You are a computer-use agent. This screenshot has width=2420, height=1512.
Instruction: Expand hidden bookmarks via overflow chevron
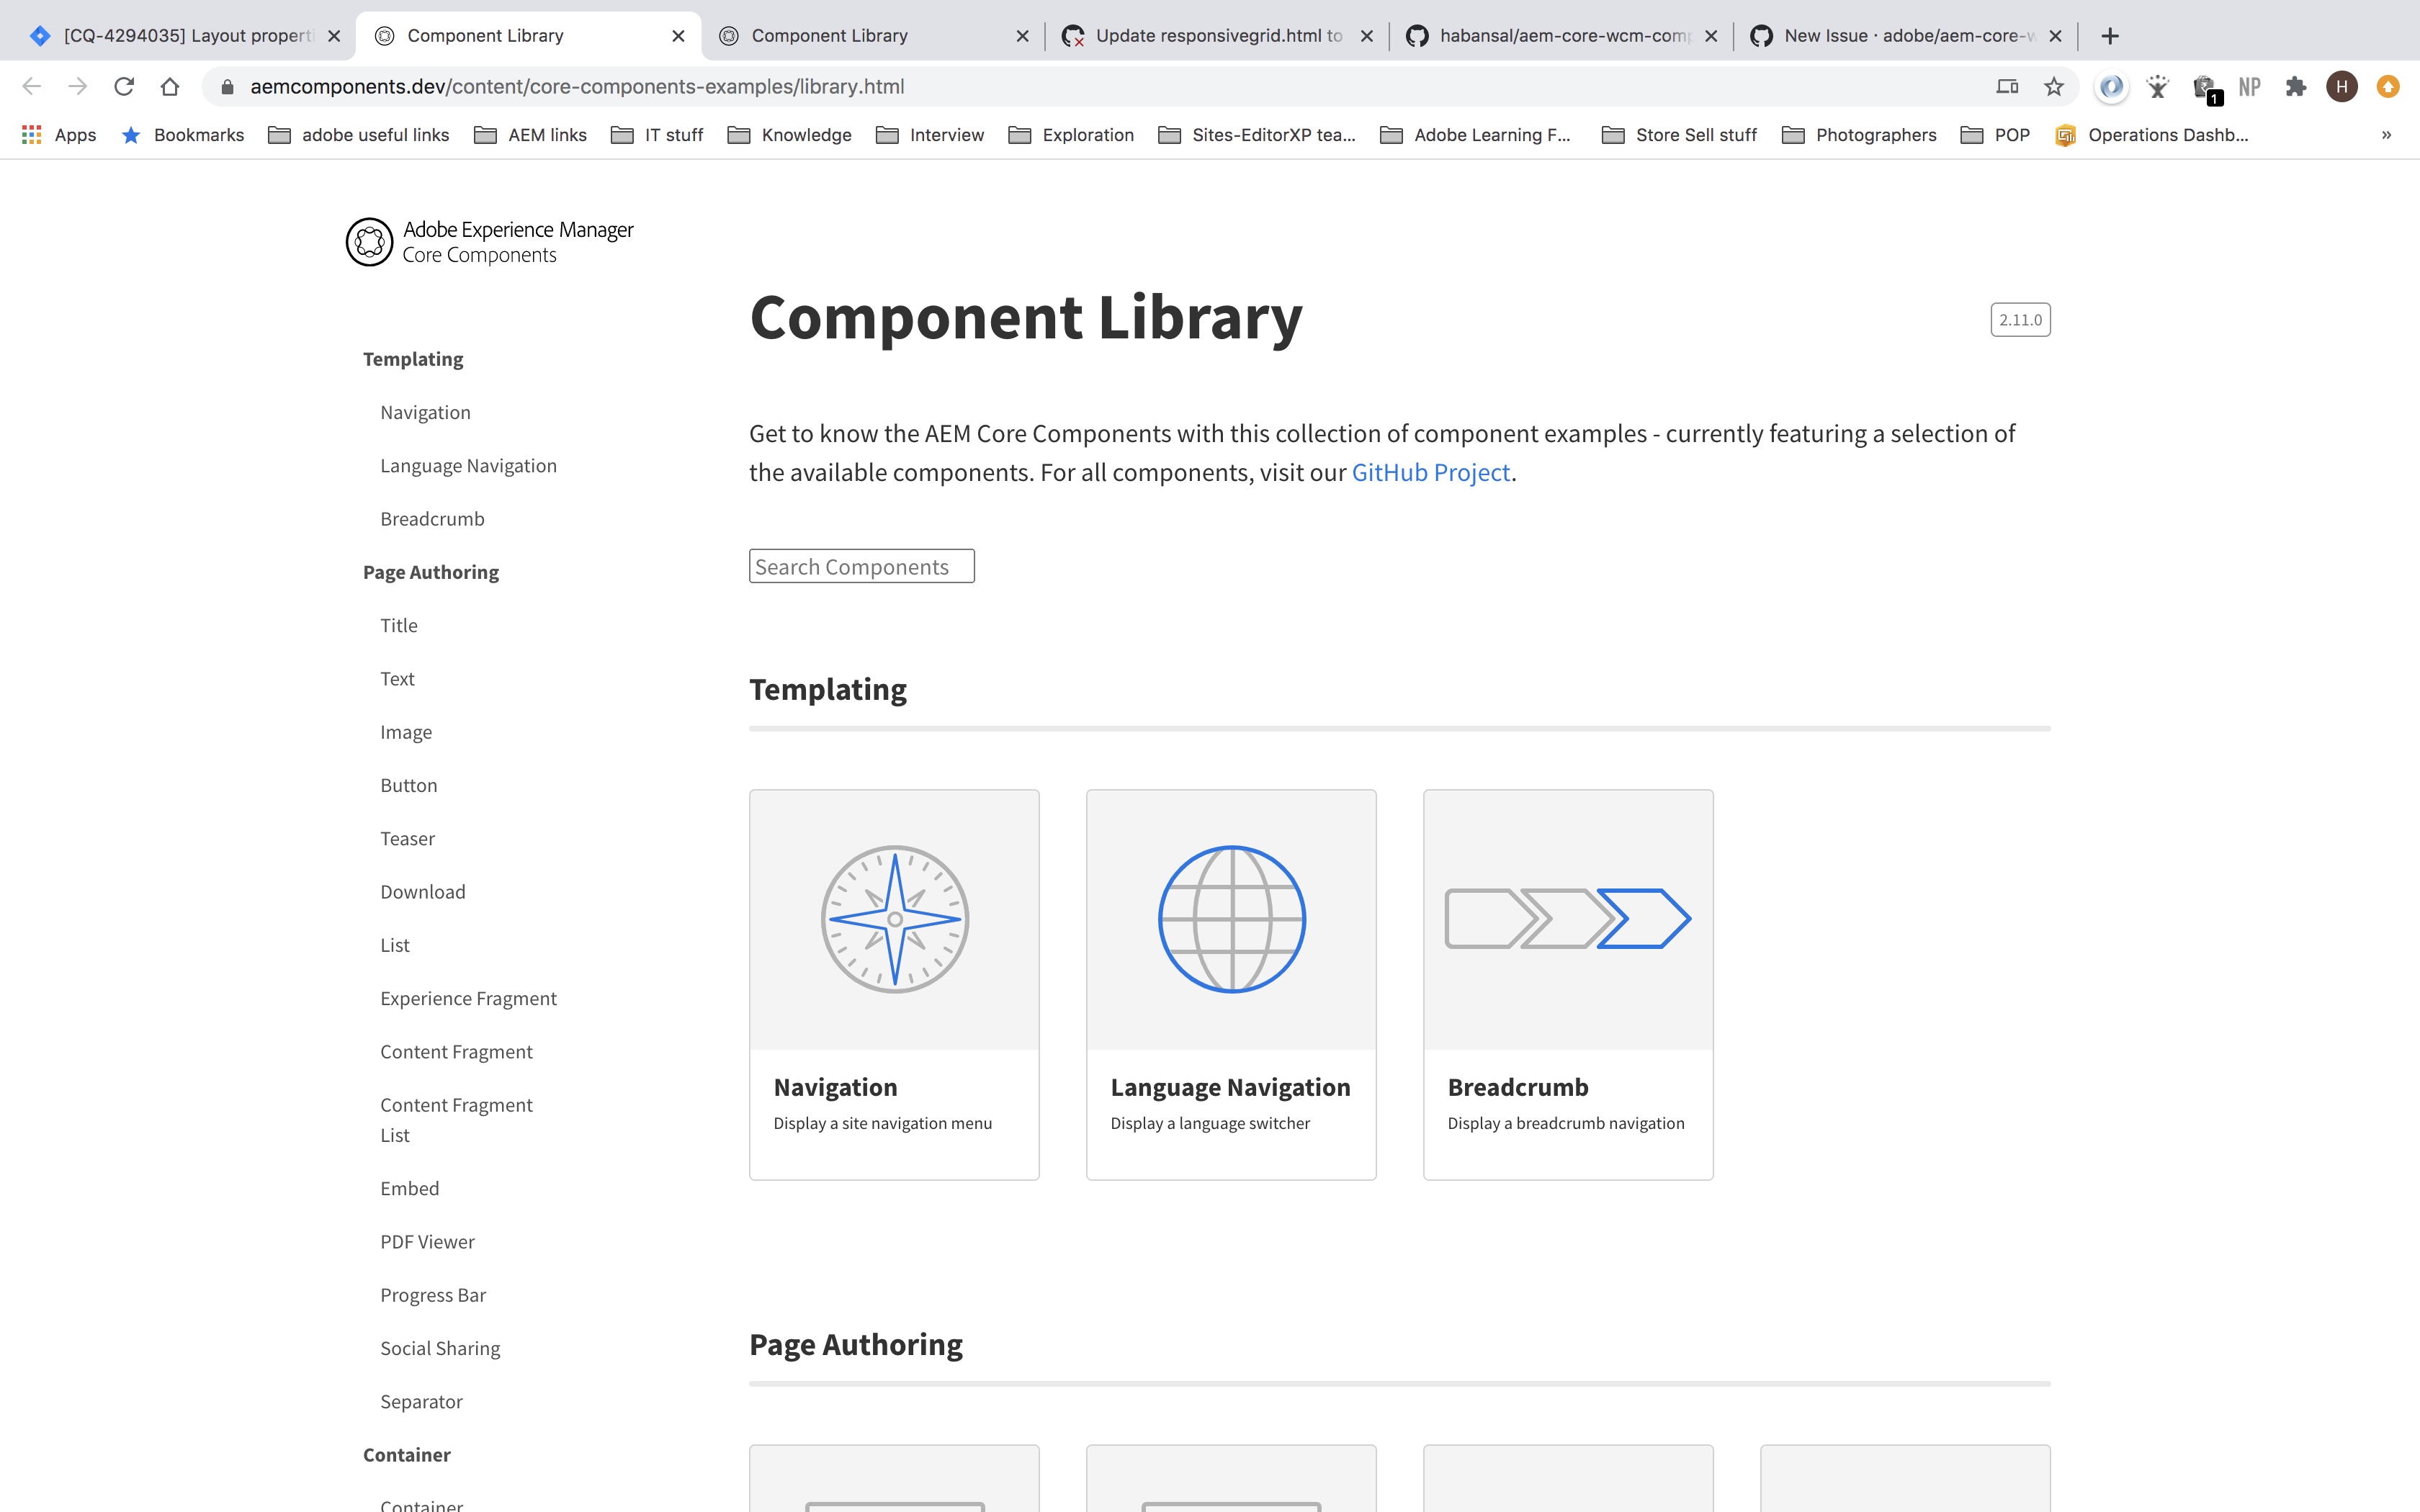[2386, 134]
